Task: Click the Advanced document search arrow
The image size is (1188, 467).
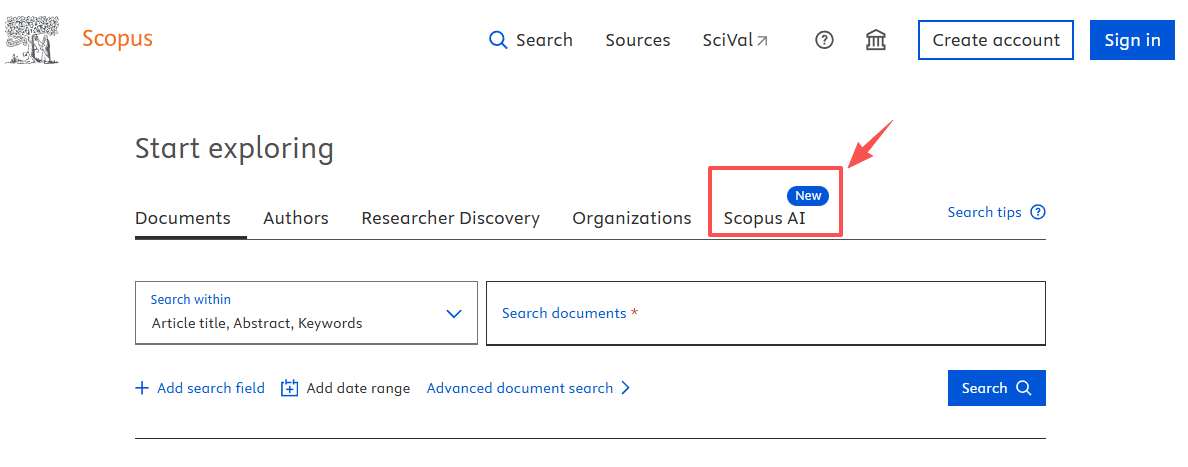Action: [x=626, y=388]
